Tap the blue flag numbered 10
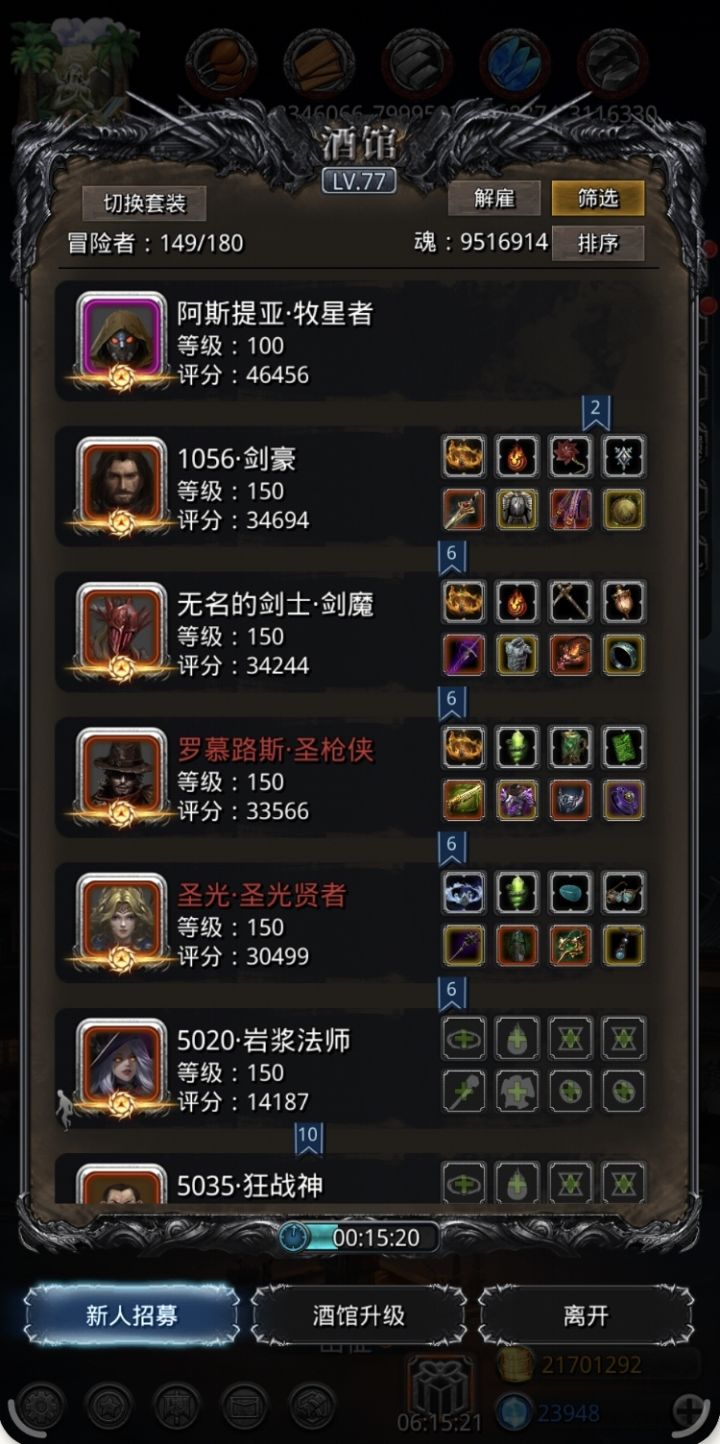The width and height of the screenshot is (720, 1444). click(308, 1137)
